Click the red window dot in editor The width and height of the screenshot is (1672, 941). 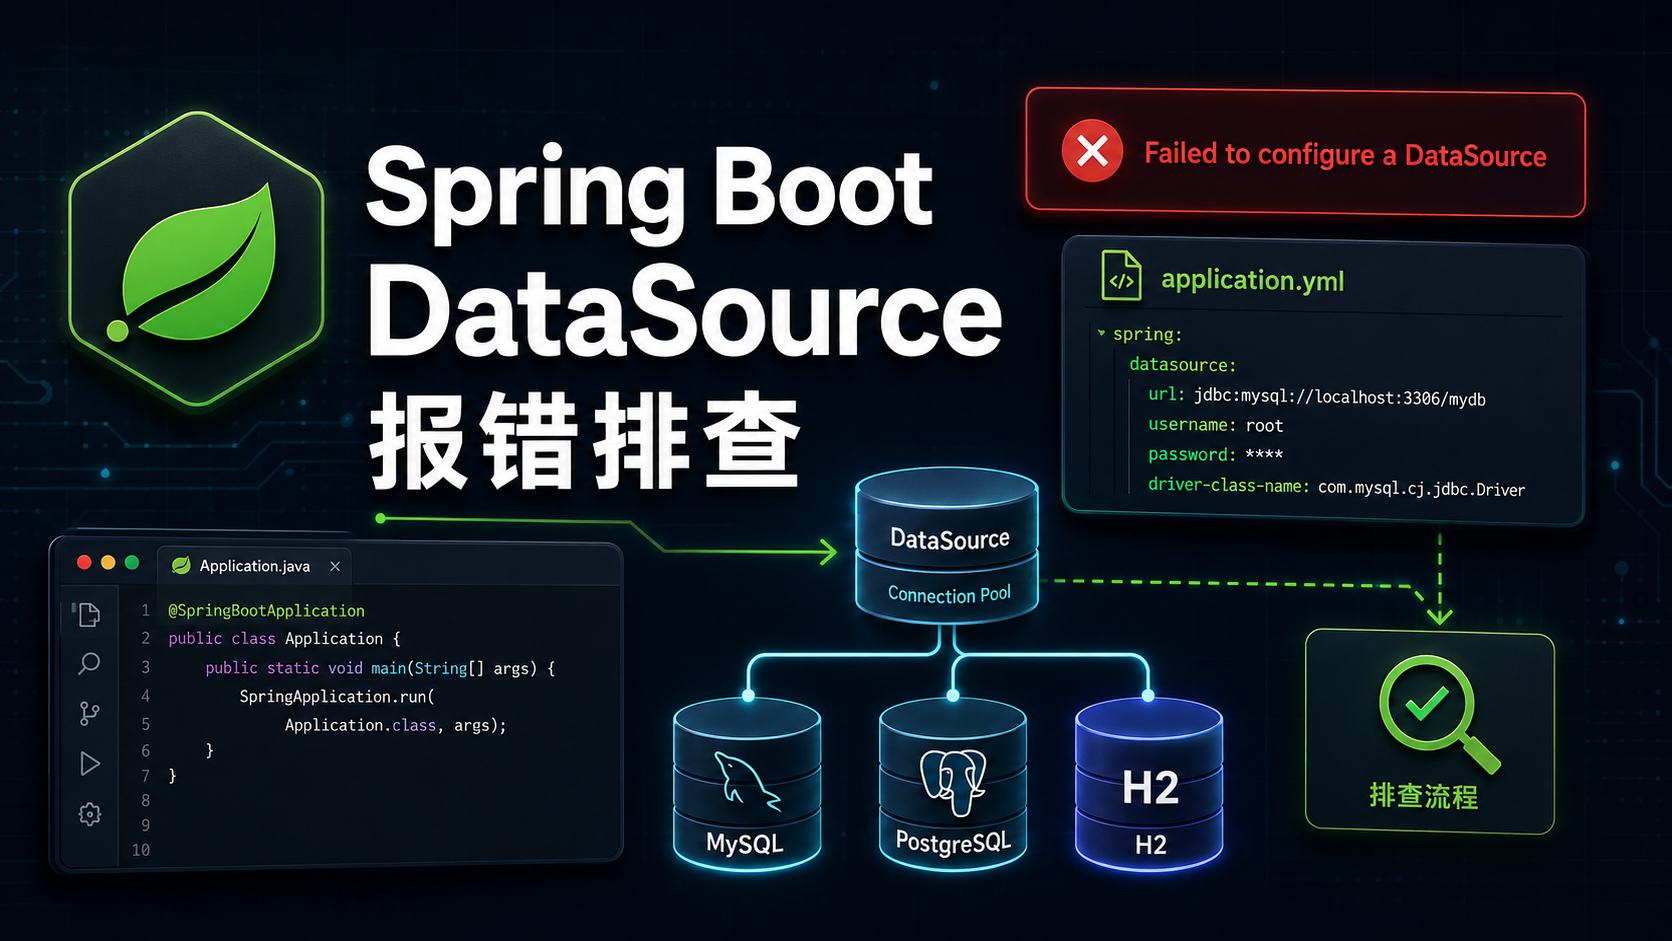(84, 563)
